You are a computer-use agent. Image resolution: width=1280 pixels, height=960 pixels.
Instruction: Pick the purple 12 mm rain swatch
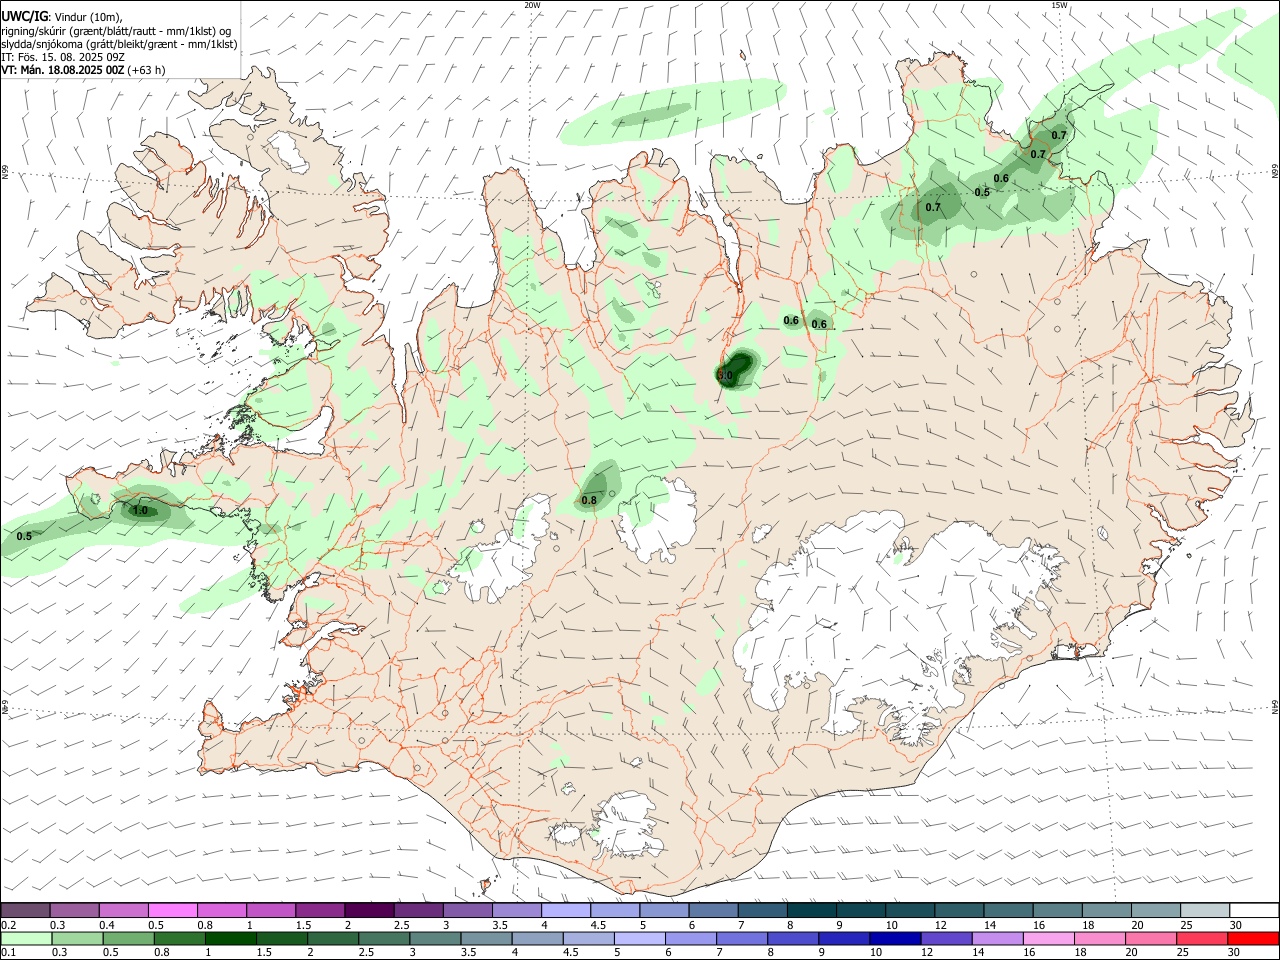946,938
